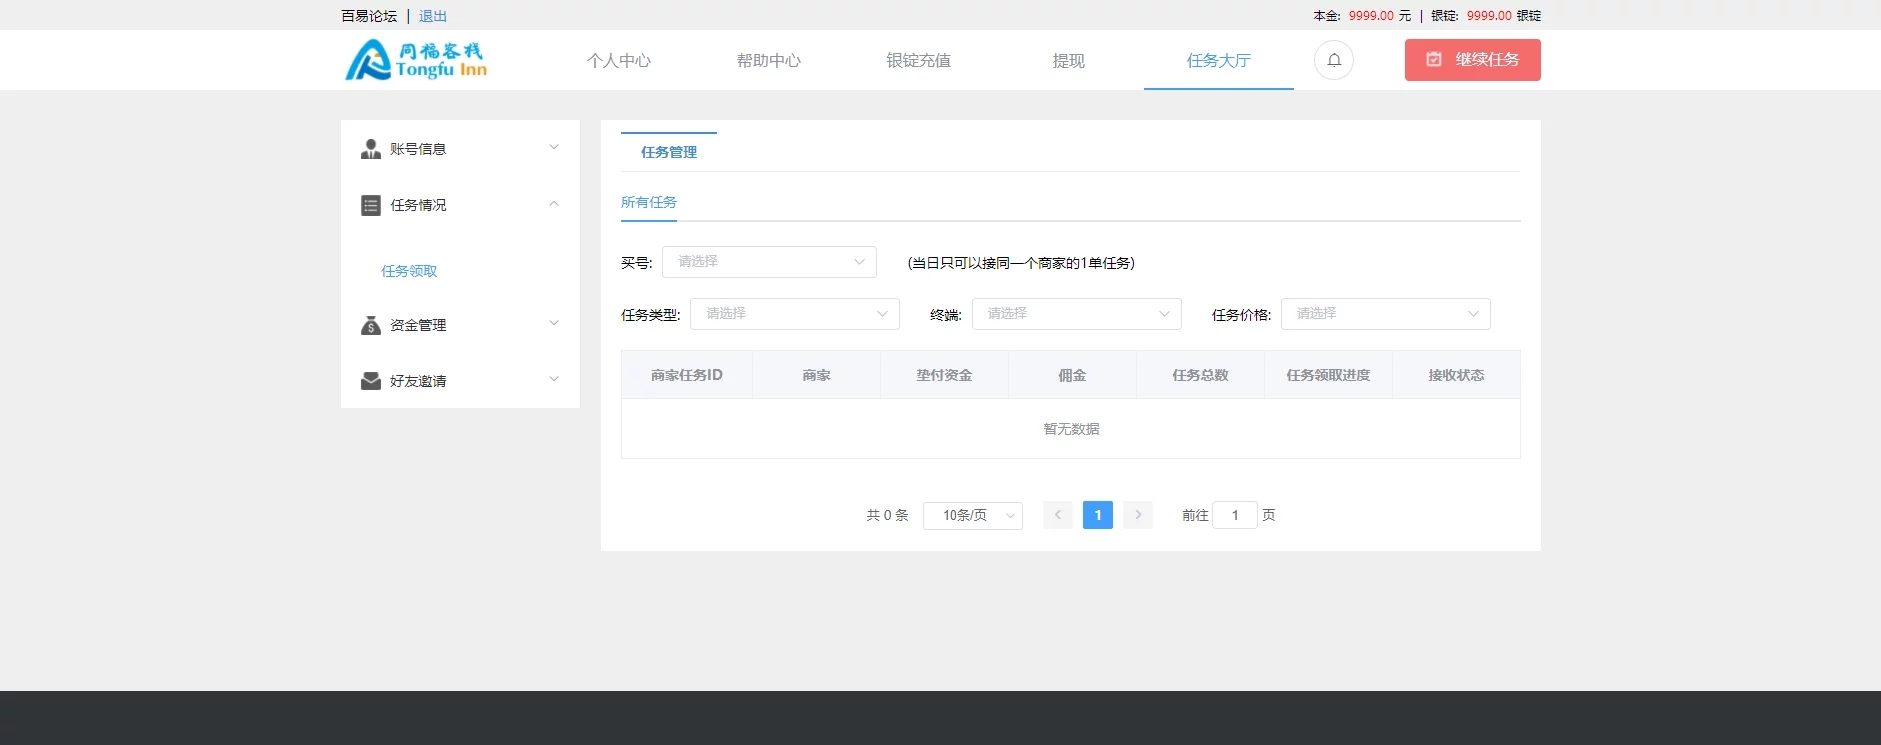The height and width of the screenshot is (745, 1881).
Task: Click the 资金管理 money bag icon
Action: tap(370, 325)
